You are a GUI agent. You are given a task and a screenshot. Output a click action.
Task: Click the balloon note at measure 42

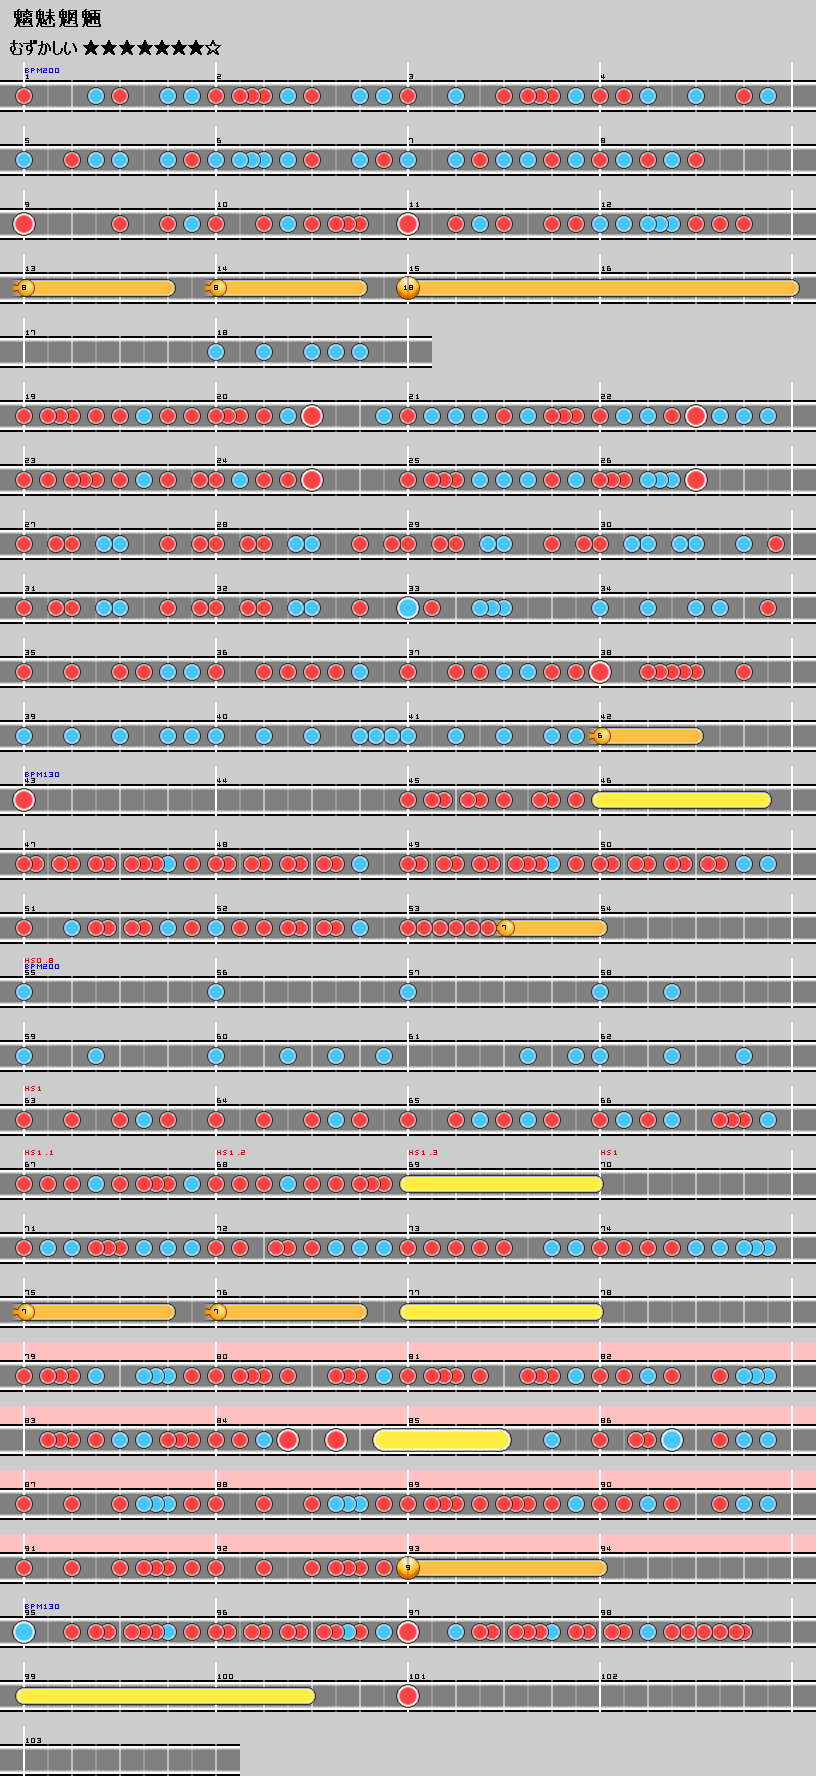tap(600, 736)
